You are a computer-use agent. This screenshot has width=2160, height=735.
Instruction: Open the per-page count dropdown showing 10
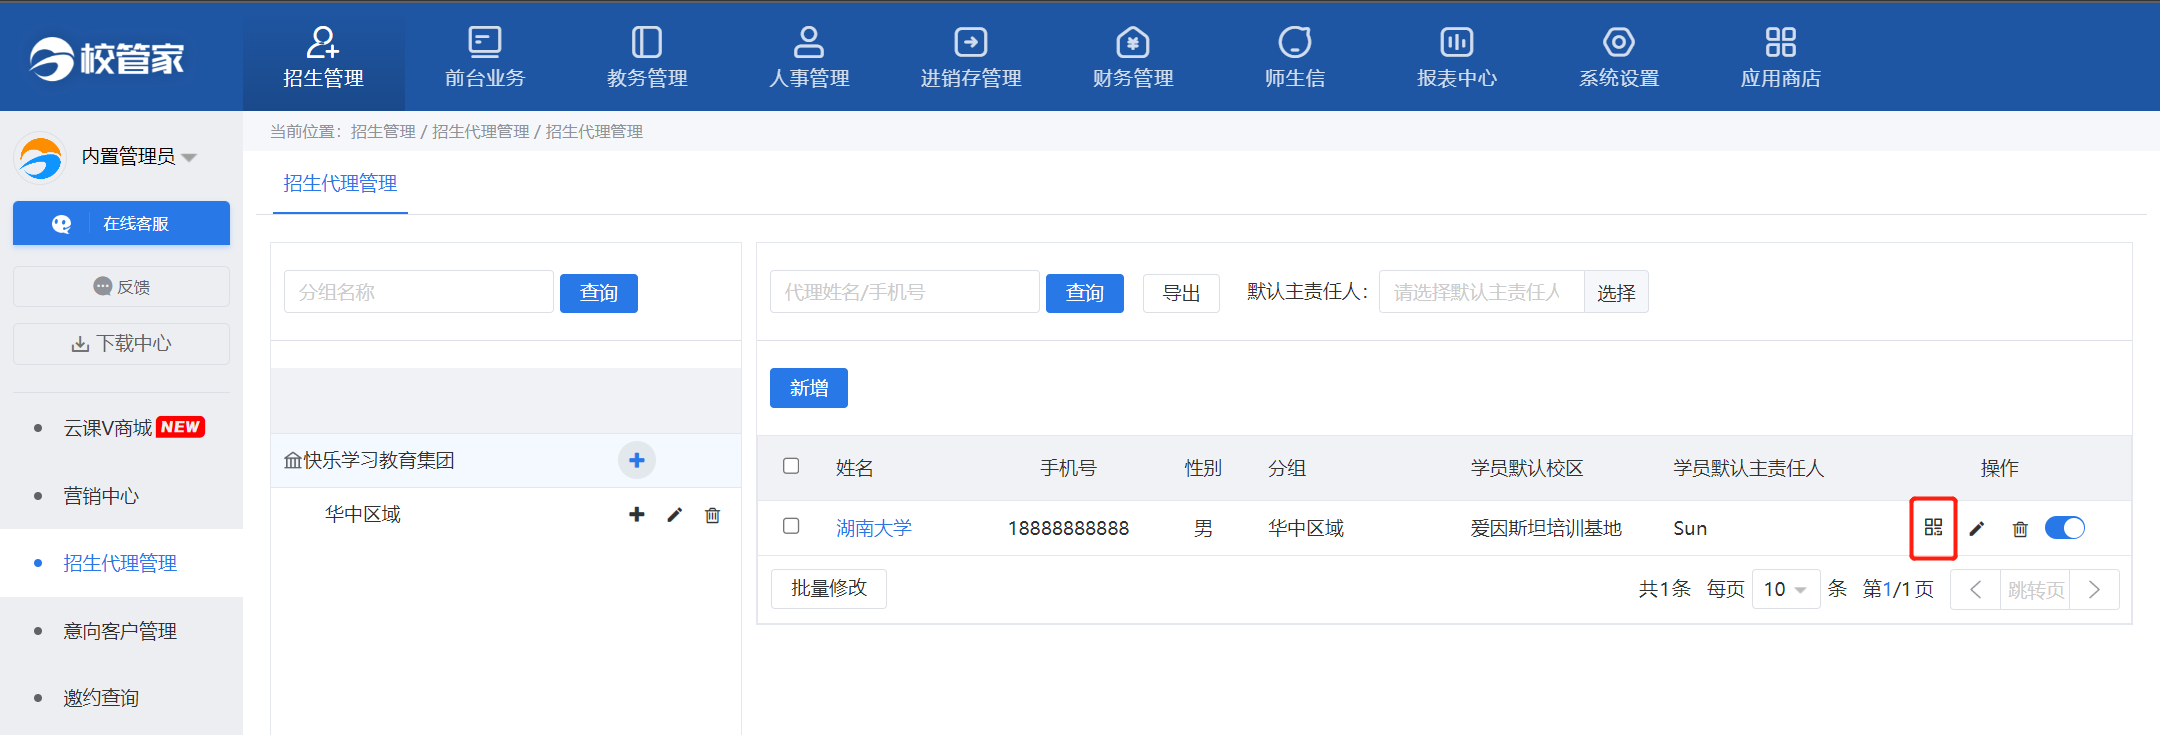pos(1785,589)
